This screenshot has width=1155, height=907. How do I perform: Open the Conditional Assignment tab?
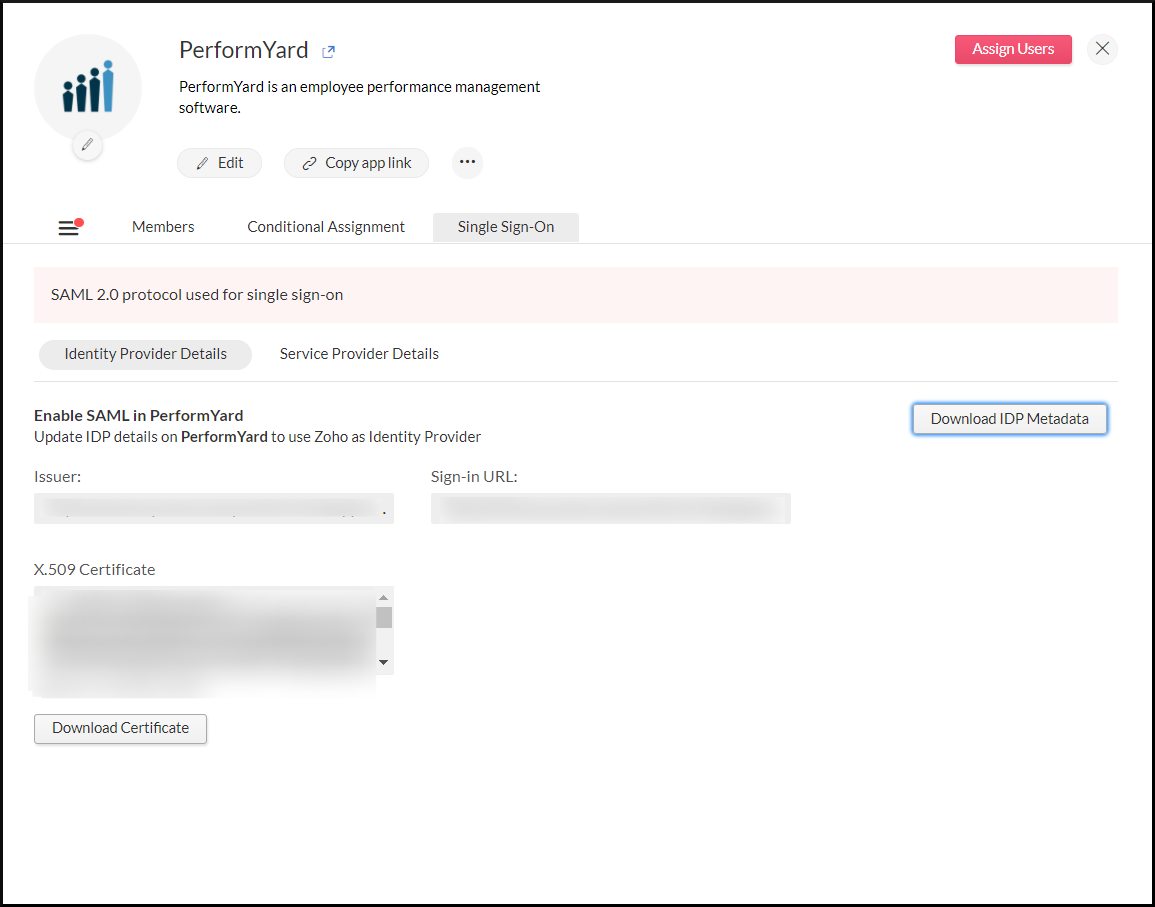pos(325,226)
